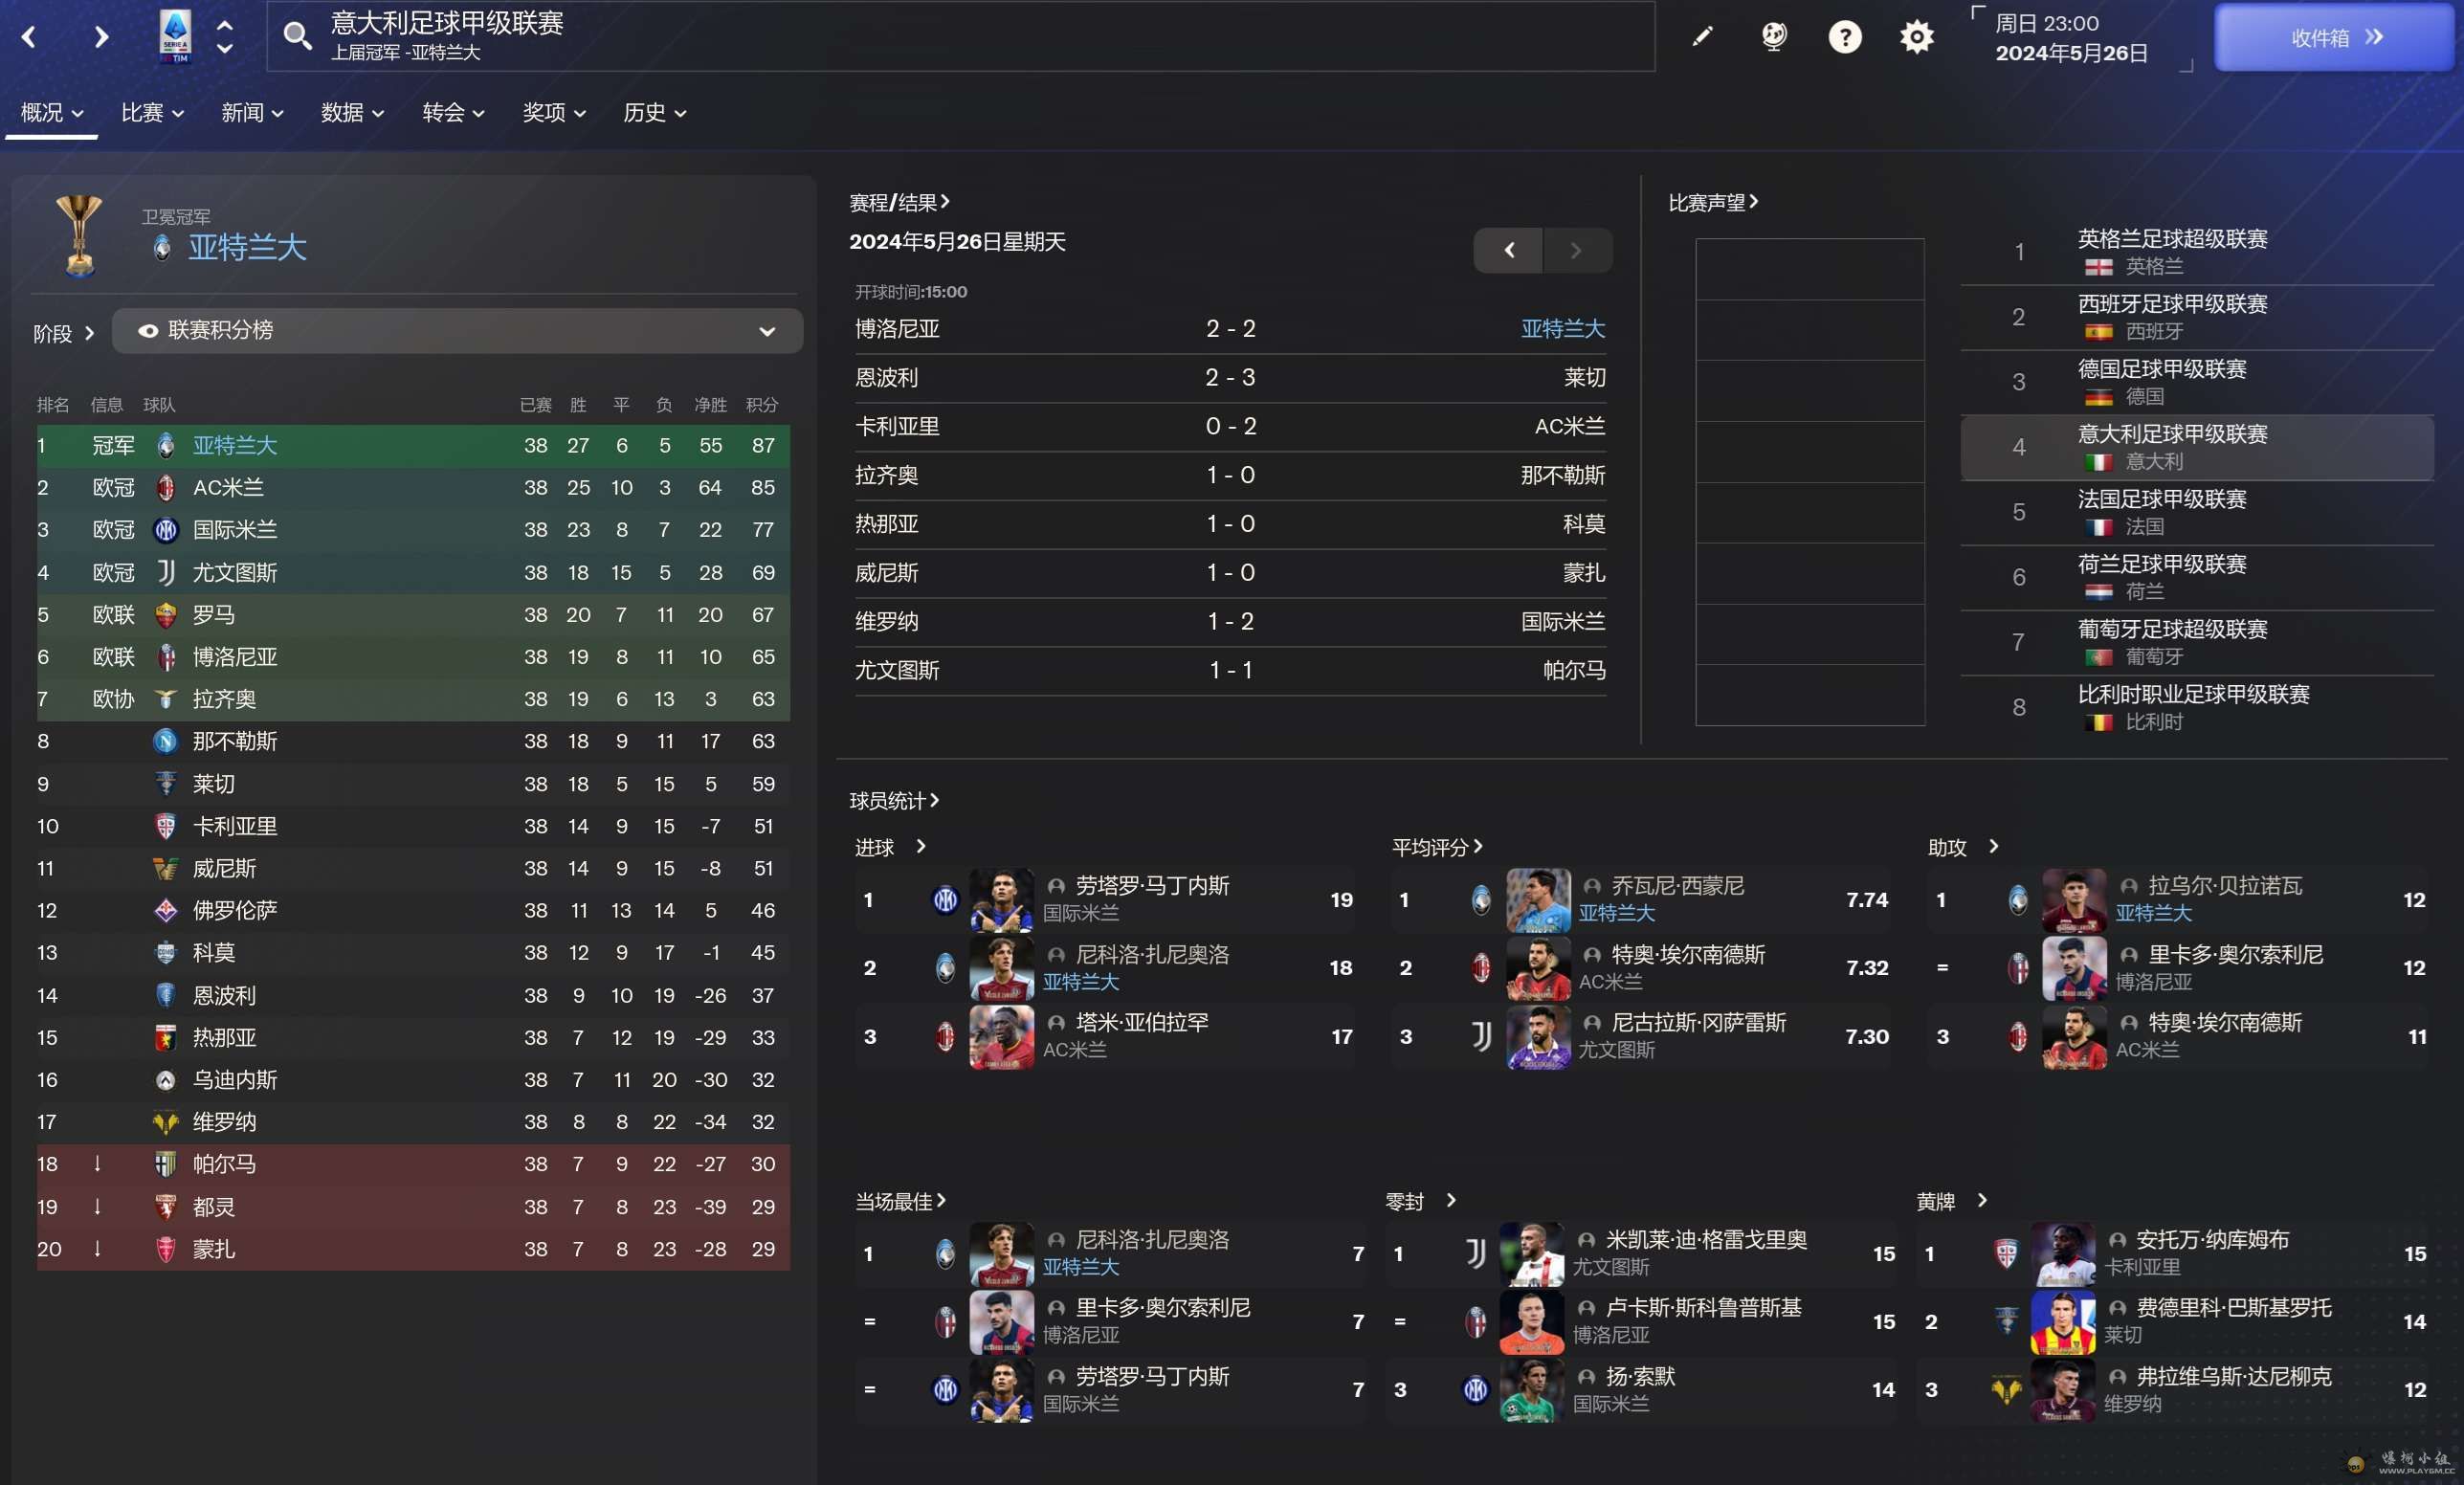2464x1485 pixels.
Task: Open the 球员统计 player stats link
Action: [x=894, y=801]
